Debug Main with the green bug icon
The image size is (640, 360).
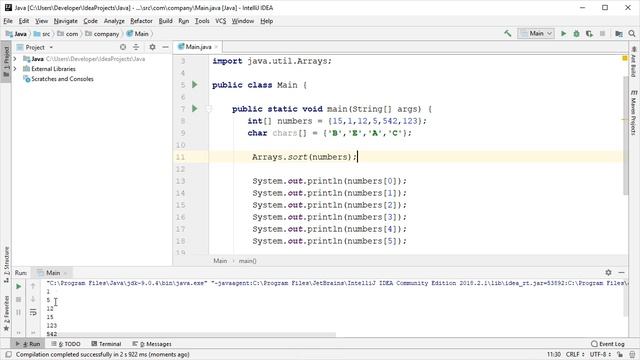(576, 33)
